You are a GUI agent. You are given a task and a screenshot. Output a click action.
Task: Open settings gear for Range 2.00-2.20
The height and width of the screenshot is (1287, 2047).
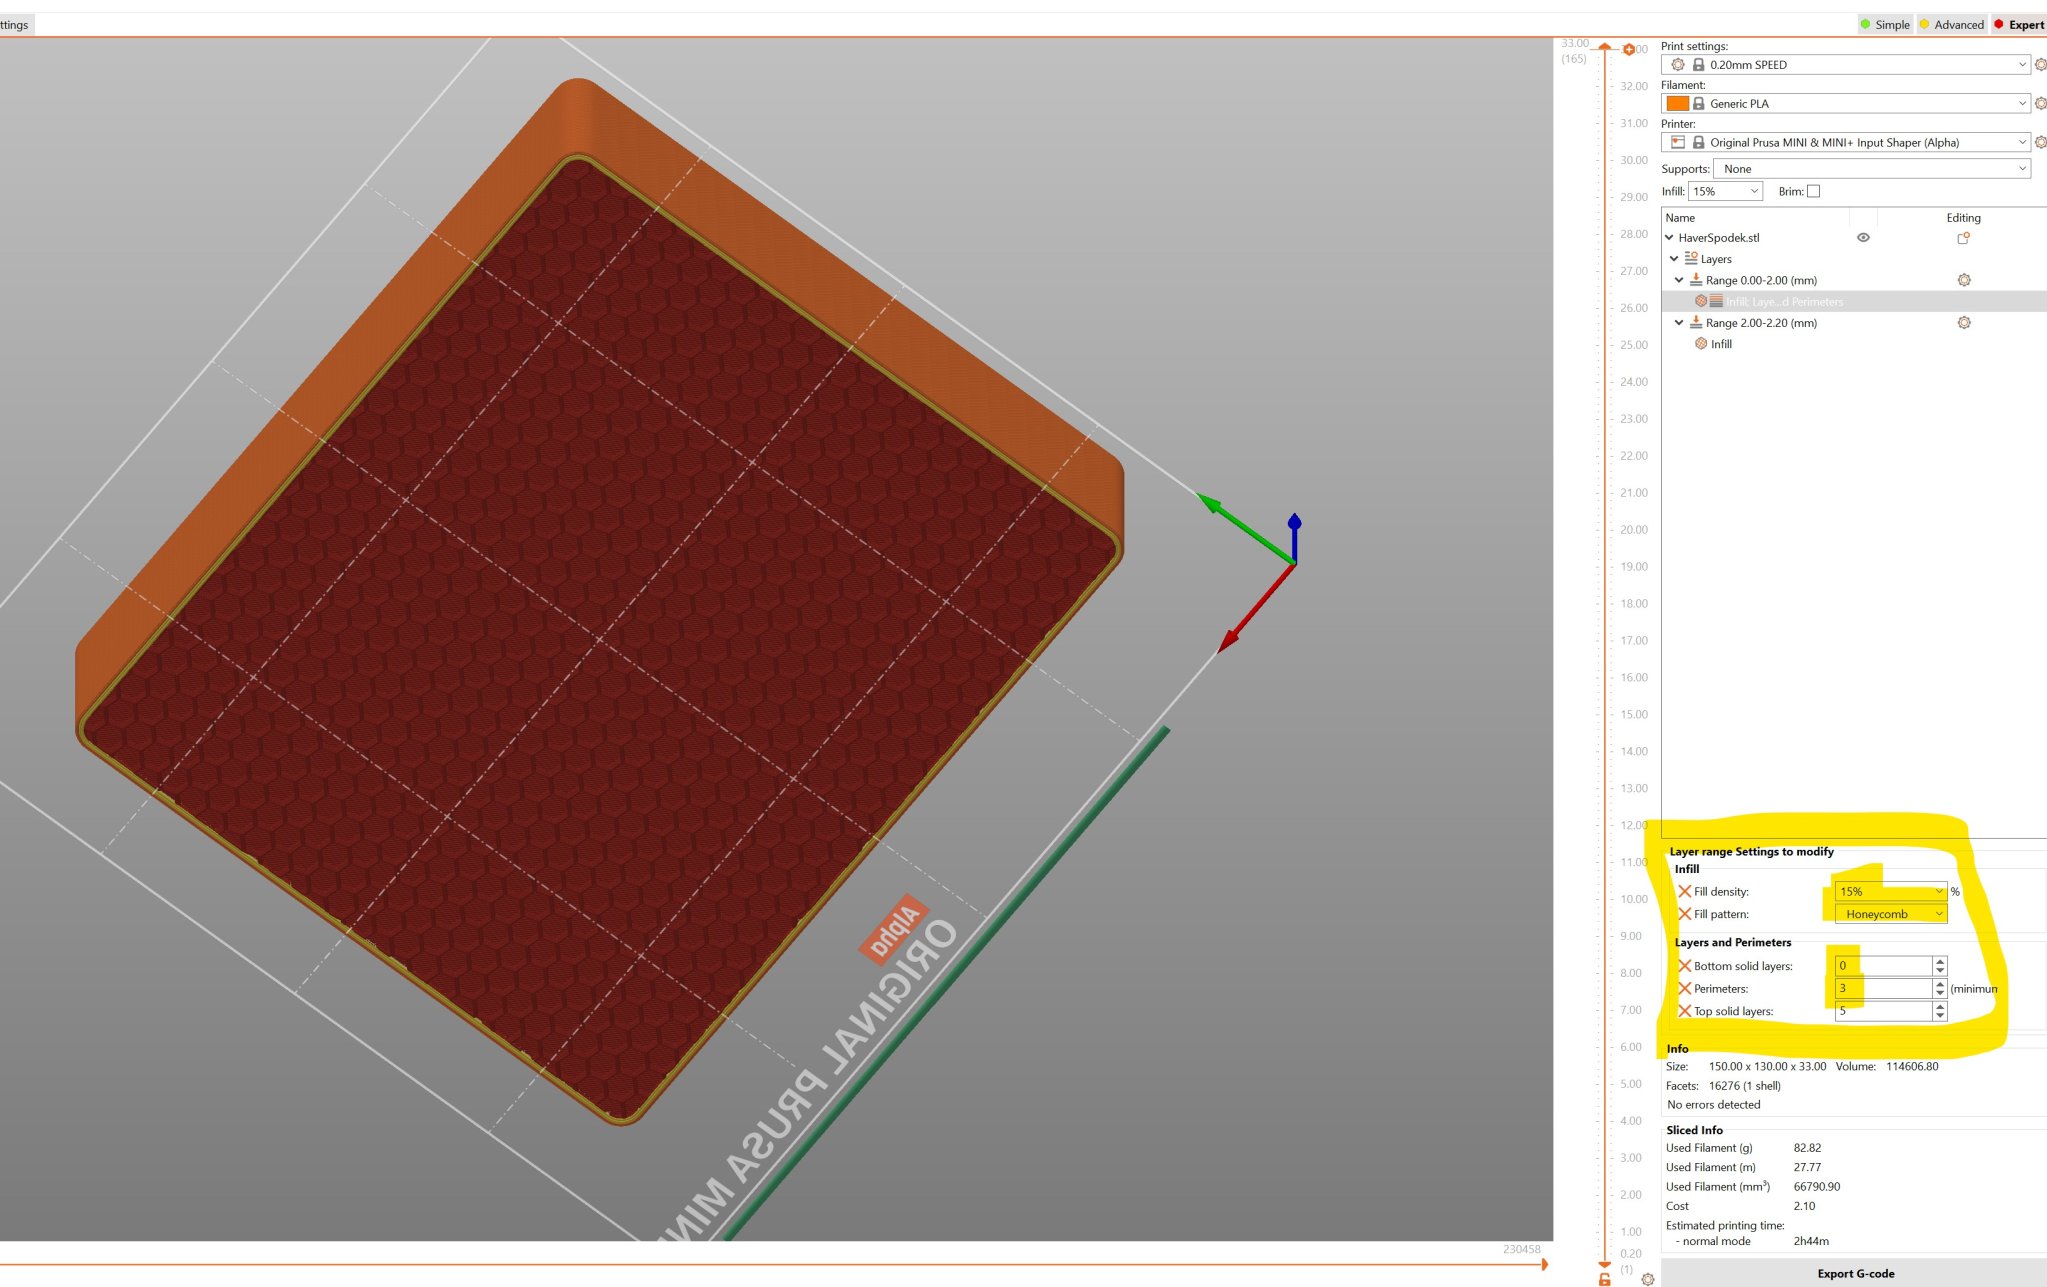tap(1963, 323)
